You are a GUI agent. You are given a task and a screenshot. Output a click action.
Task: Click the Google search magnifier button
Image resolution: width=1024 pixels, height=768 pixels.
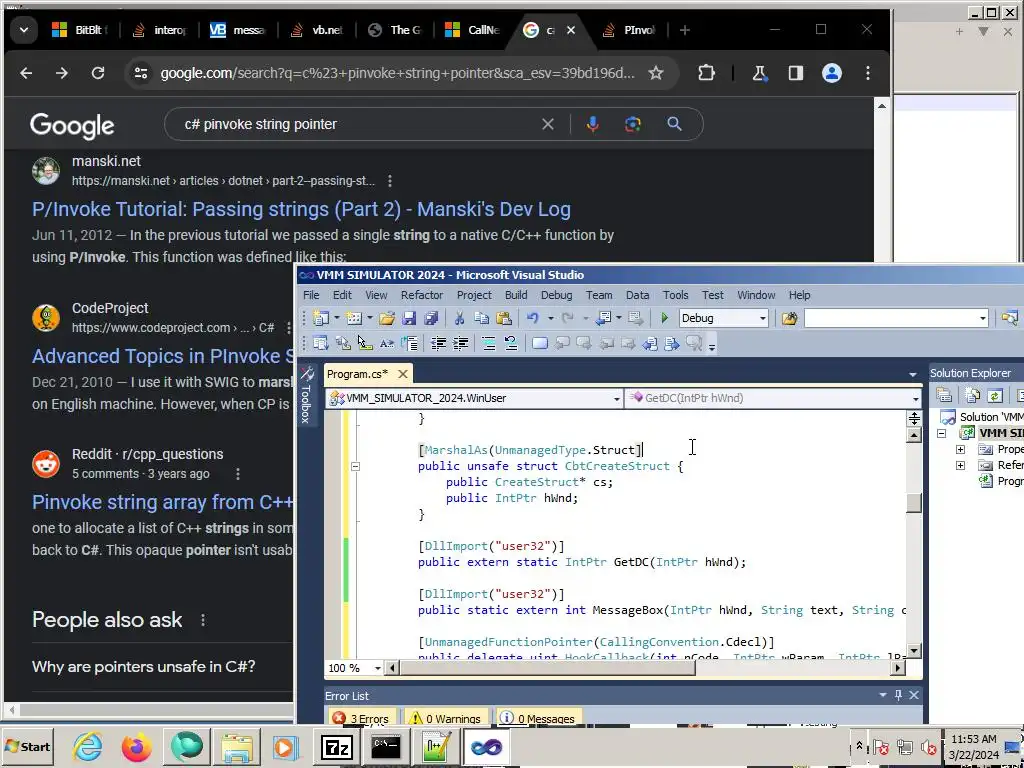[674, 124]
